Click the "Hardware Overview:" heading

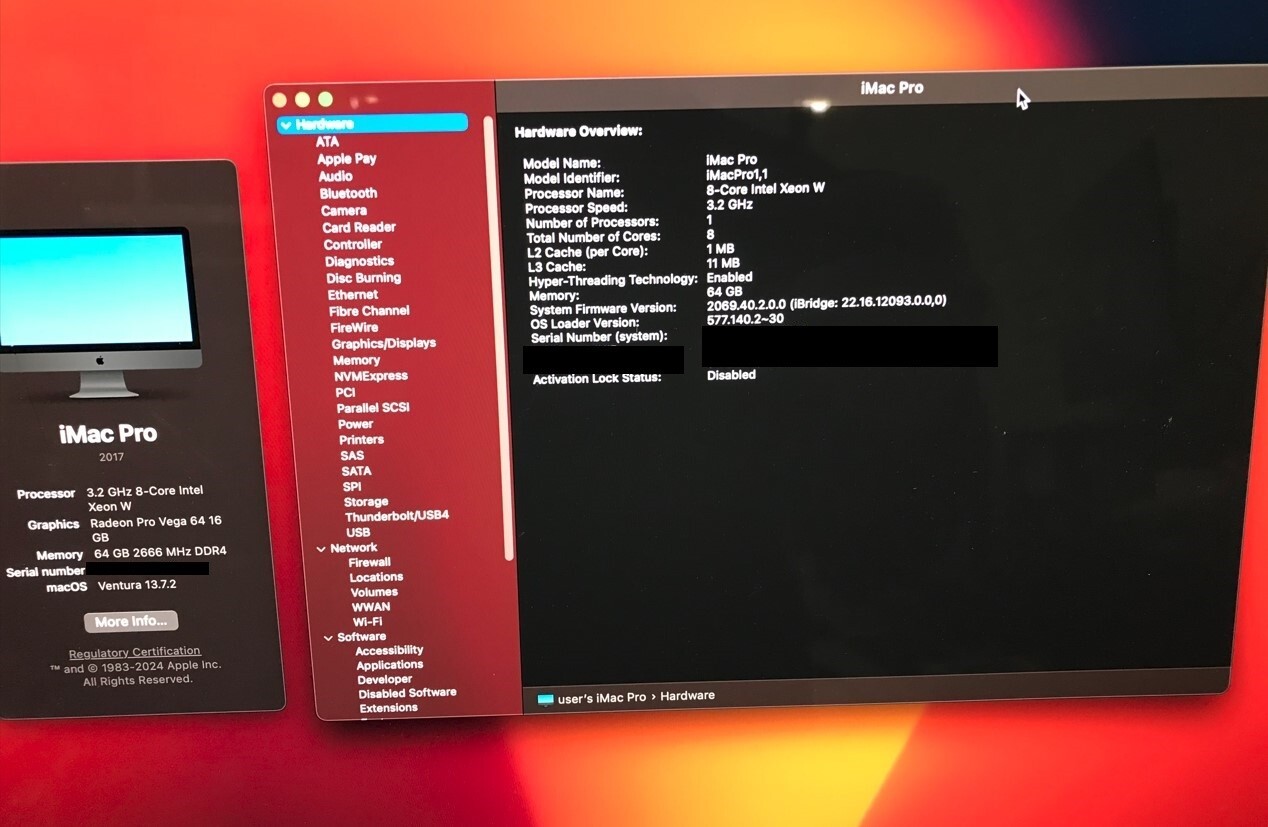[x=578, y=131]
